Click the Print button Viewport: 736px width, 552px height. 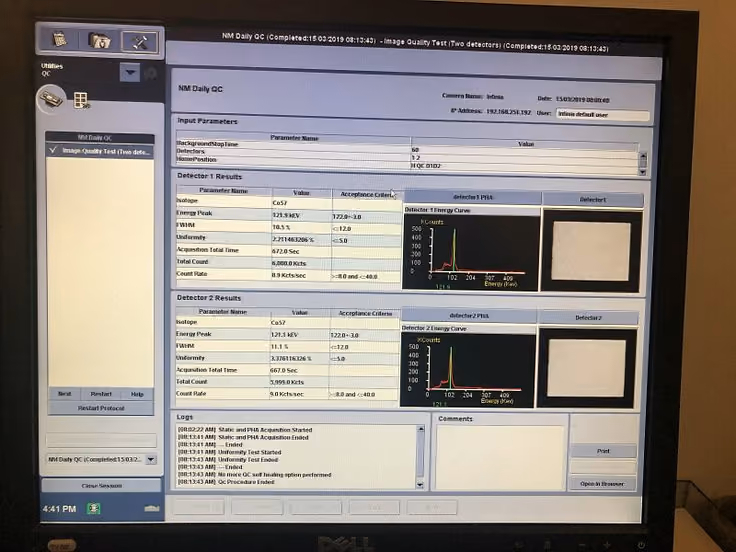tap(603, 451)
